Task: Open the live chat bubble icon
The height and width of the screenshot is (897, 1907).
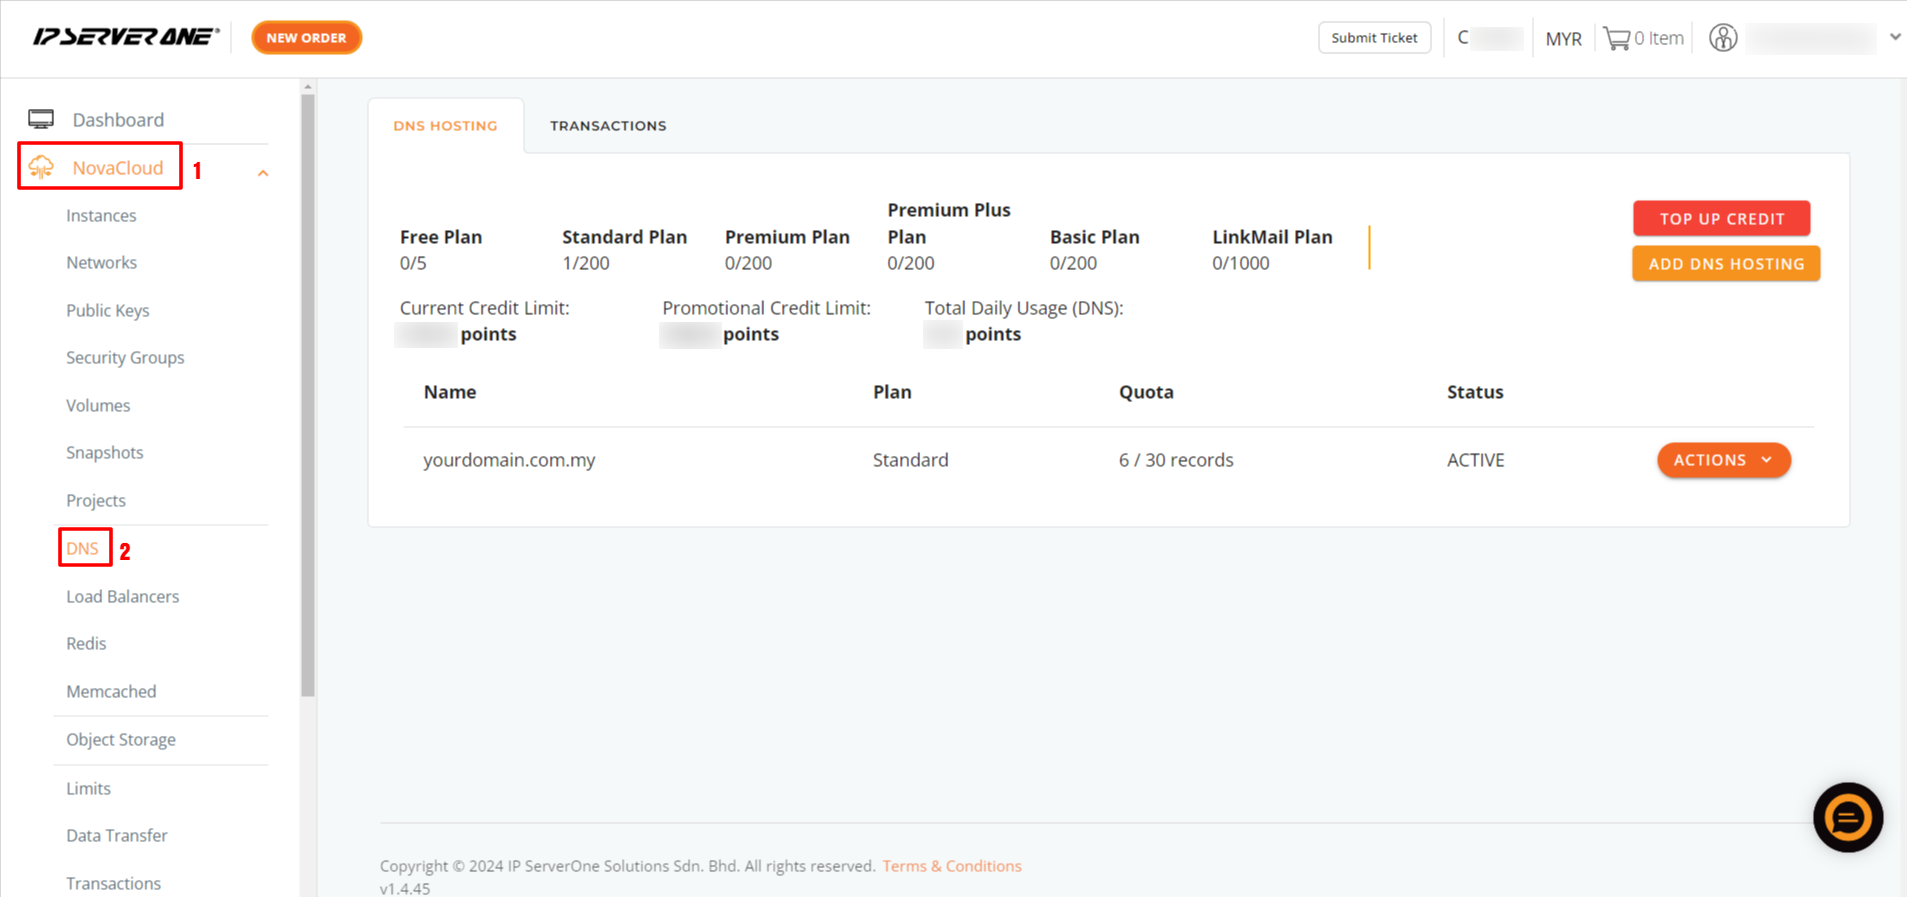Action: point(1847,817)
